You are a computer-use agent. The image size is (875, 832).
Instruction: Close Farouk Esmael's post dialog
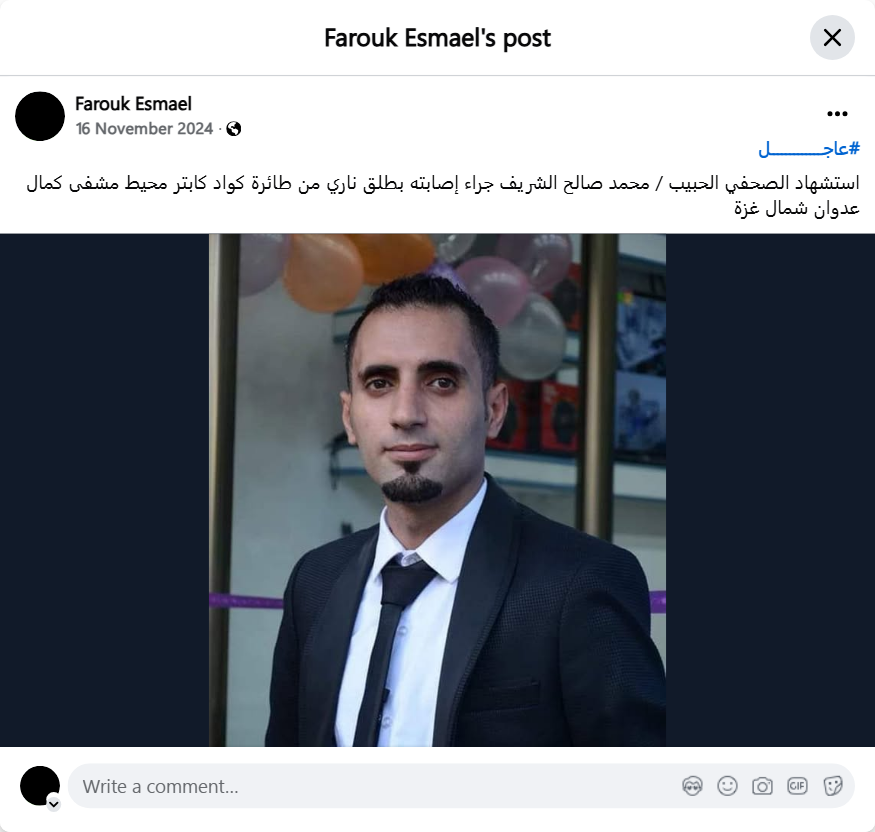coord(831,37)
